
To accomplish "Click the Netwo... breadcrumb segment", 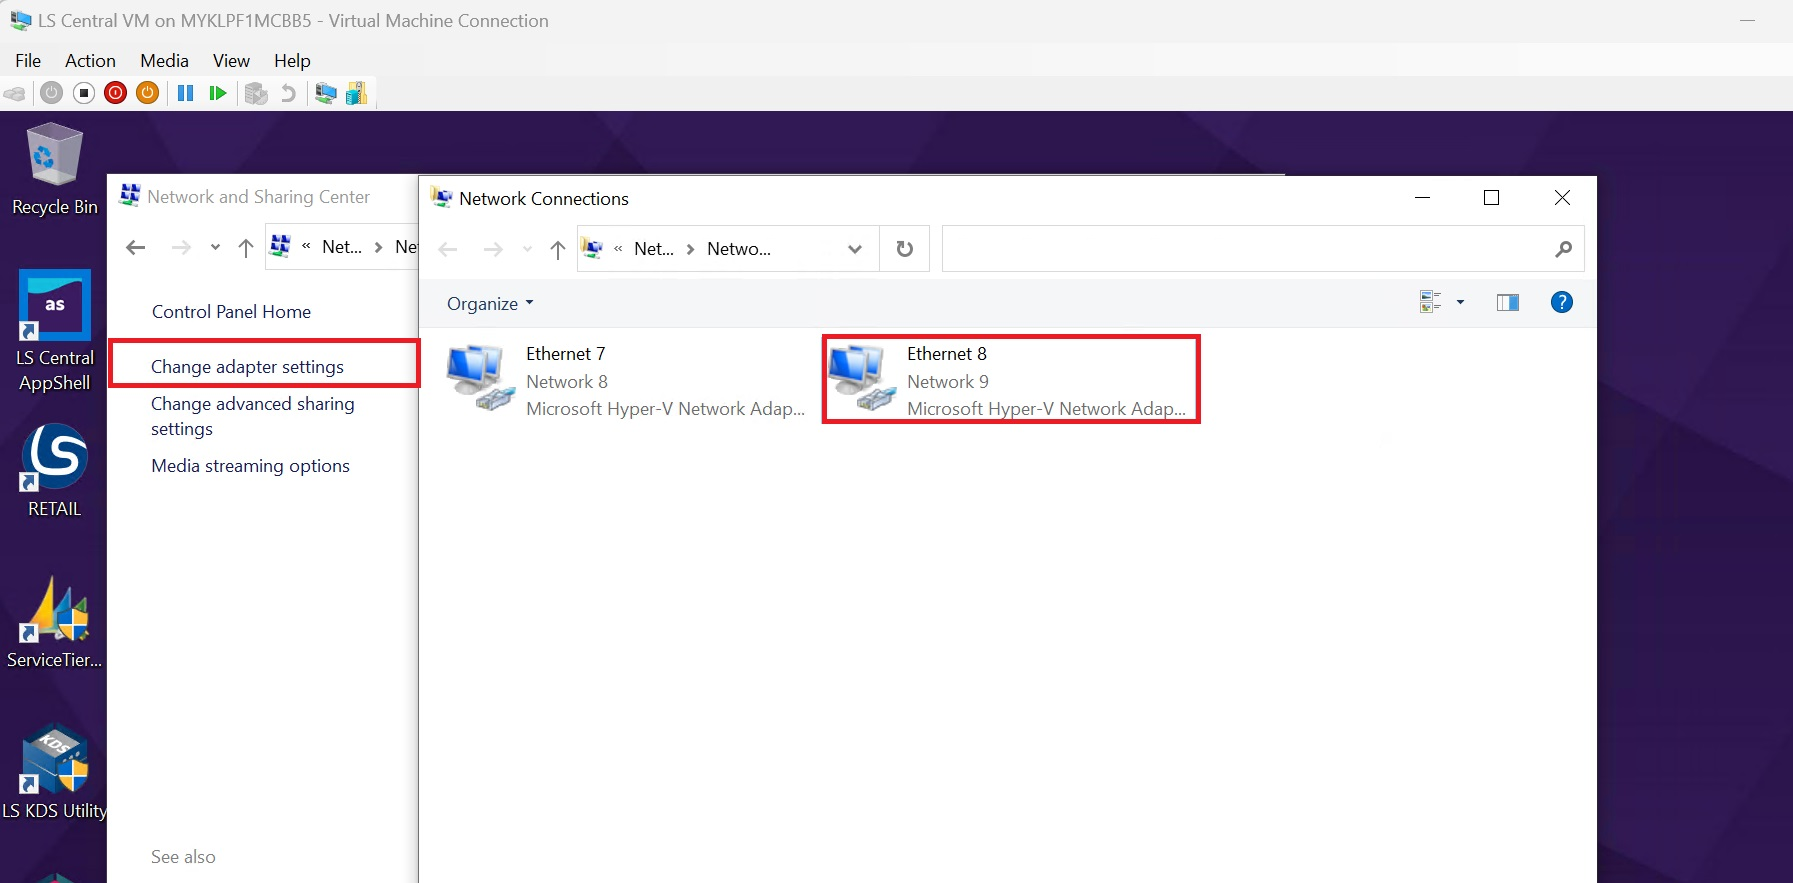I will click(739, 249).
